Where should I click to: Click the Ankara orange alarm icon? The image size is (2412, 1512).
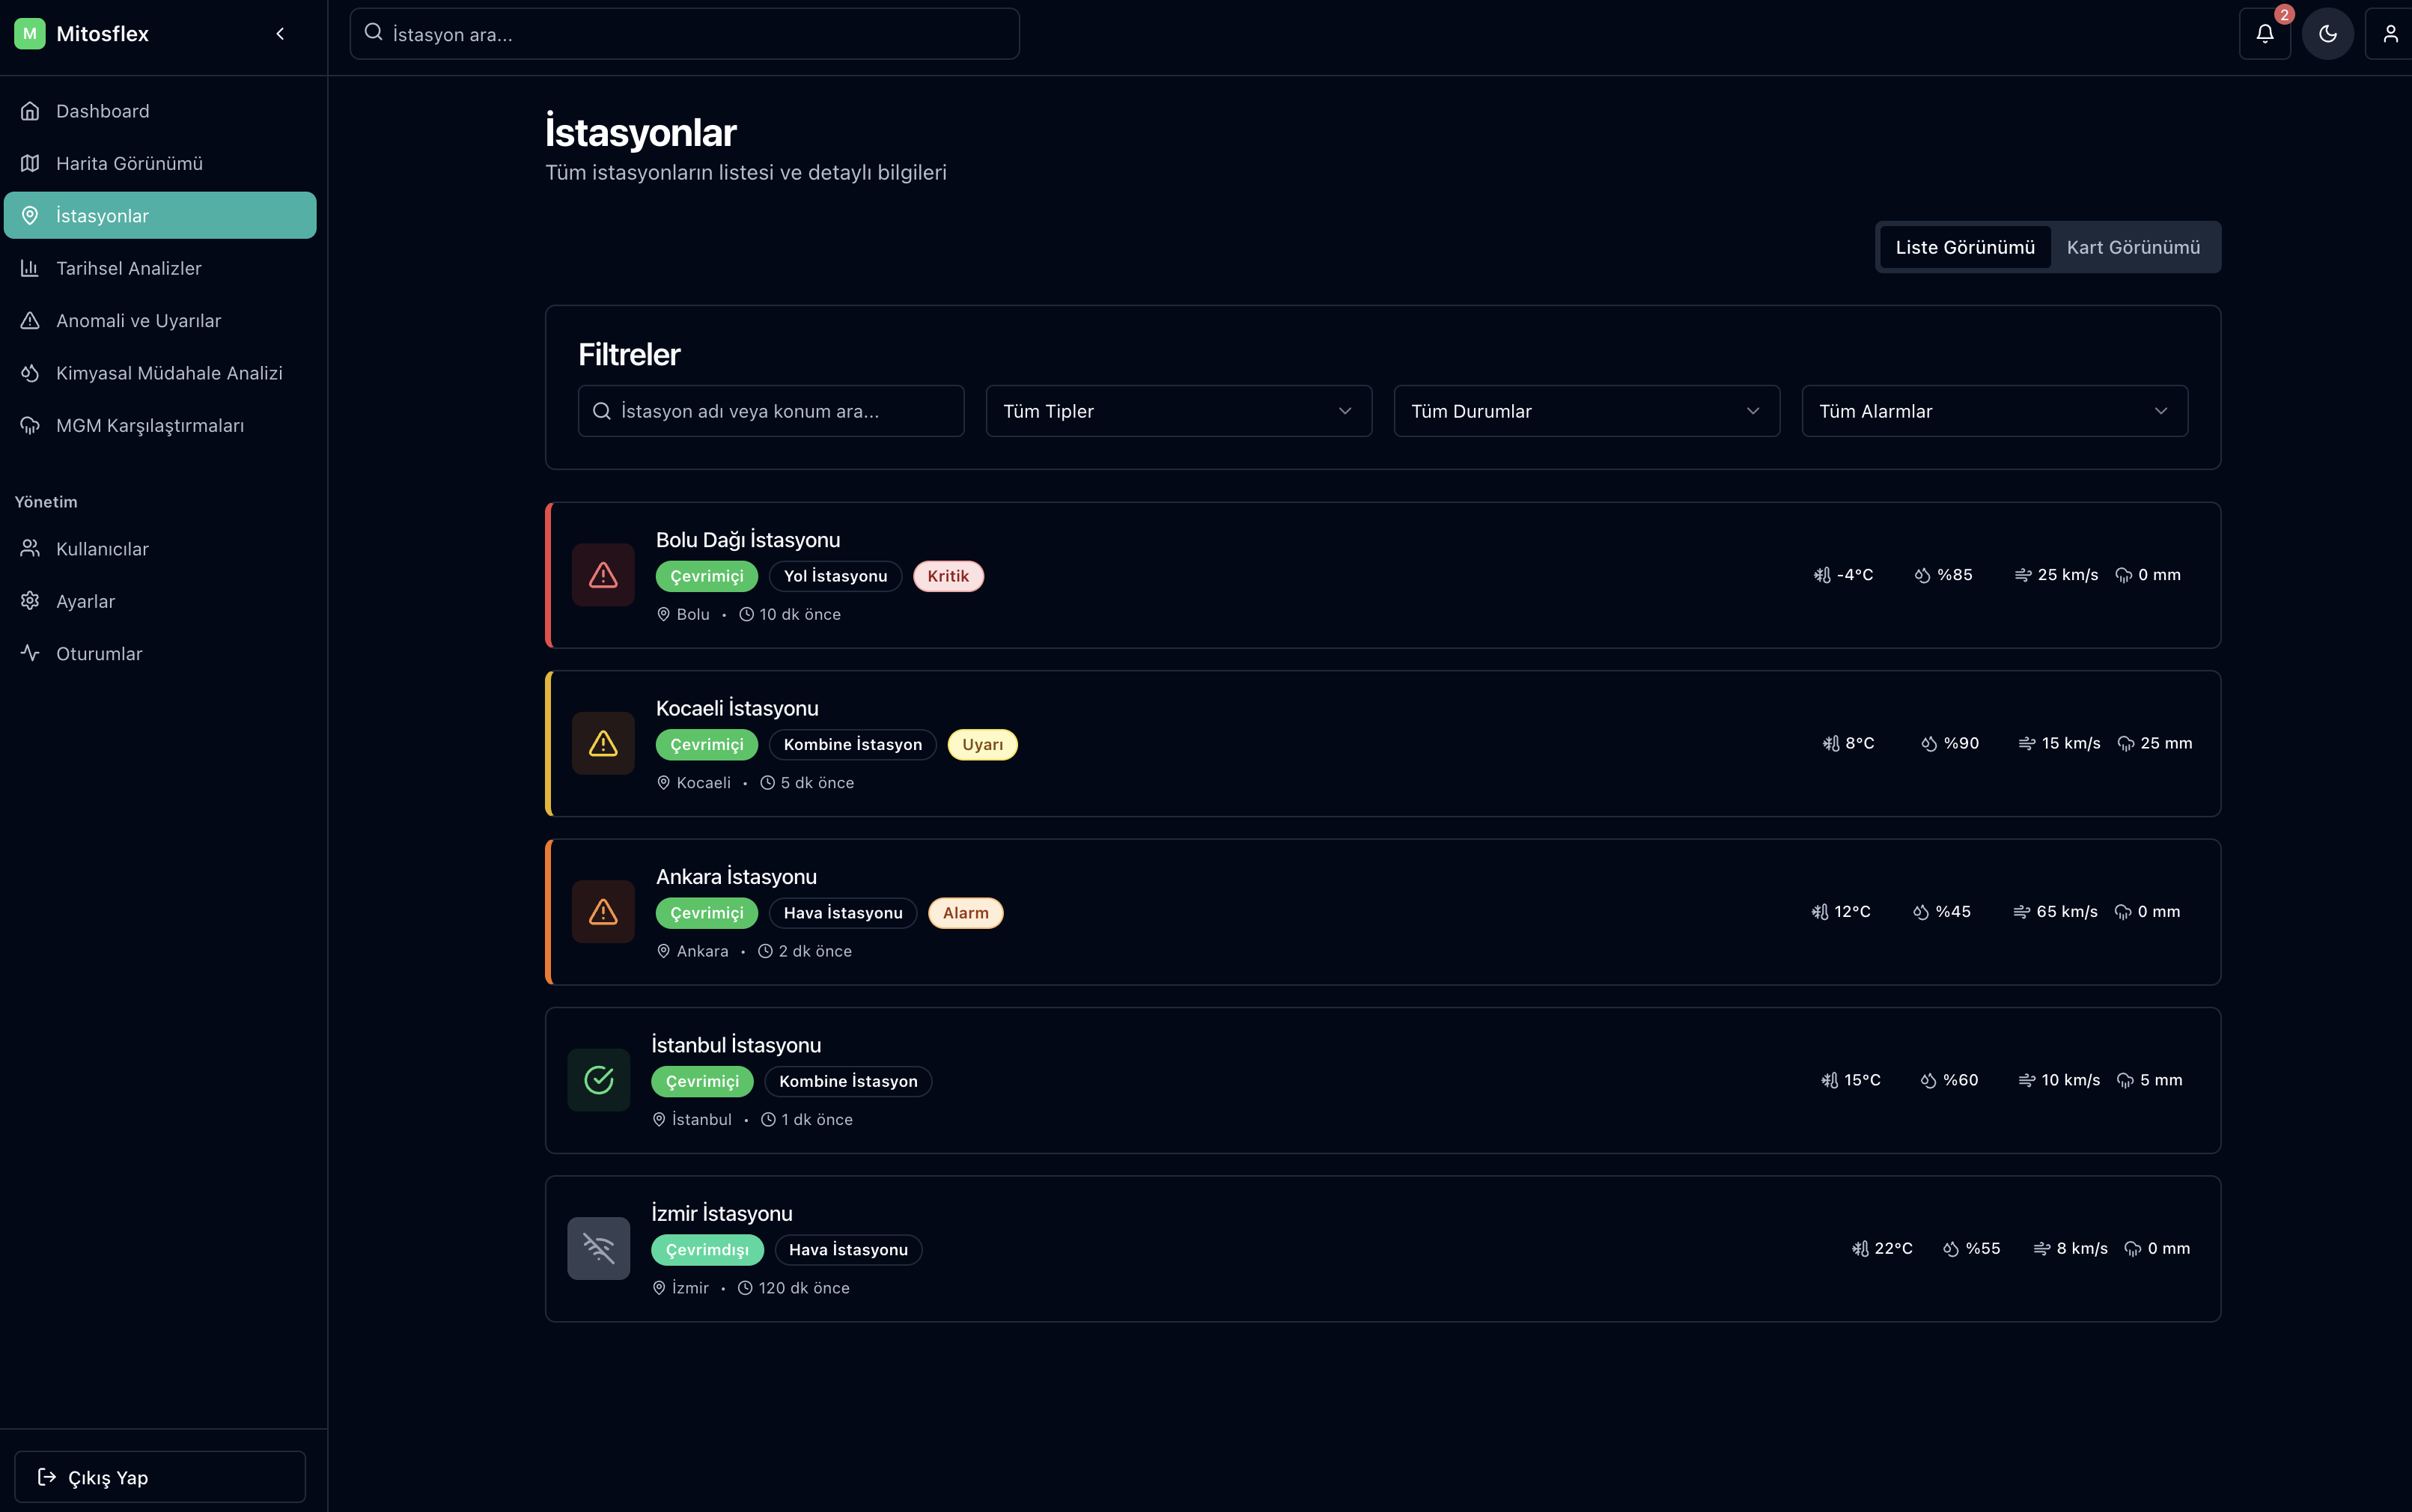point(603,912)
